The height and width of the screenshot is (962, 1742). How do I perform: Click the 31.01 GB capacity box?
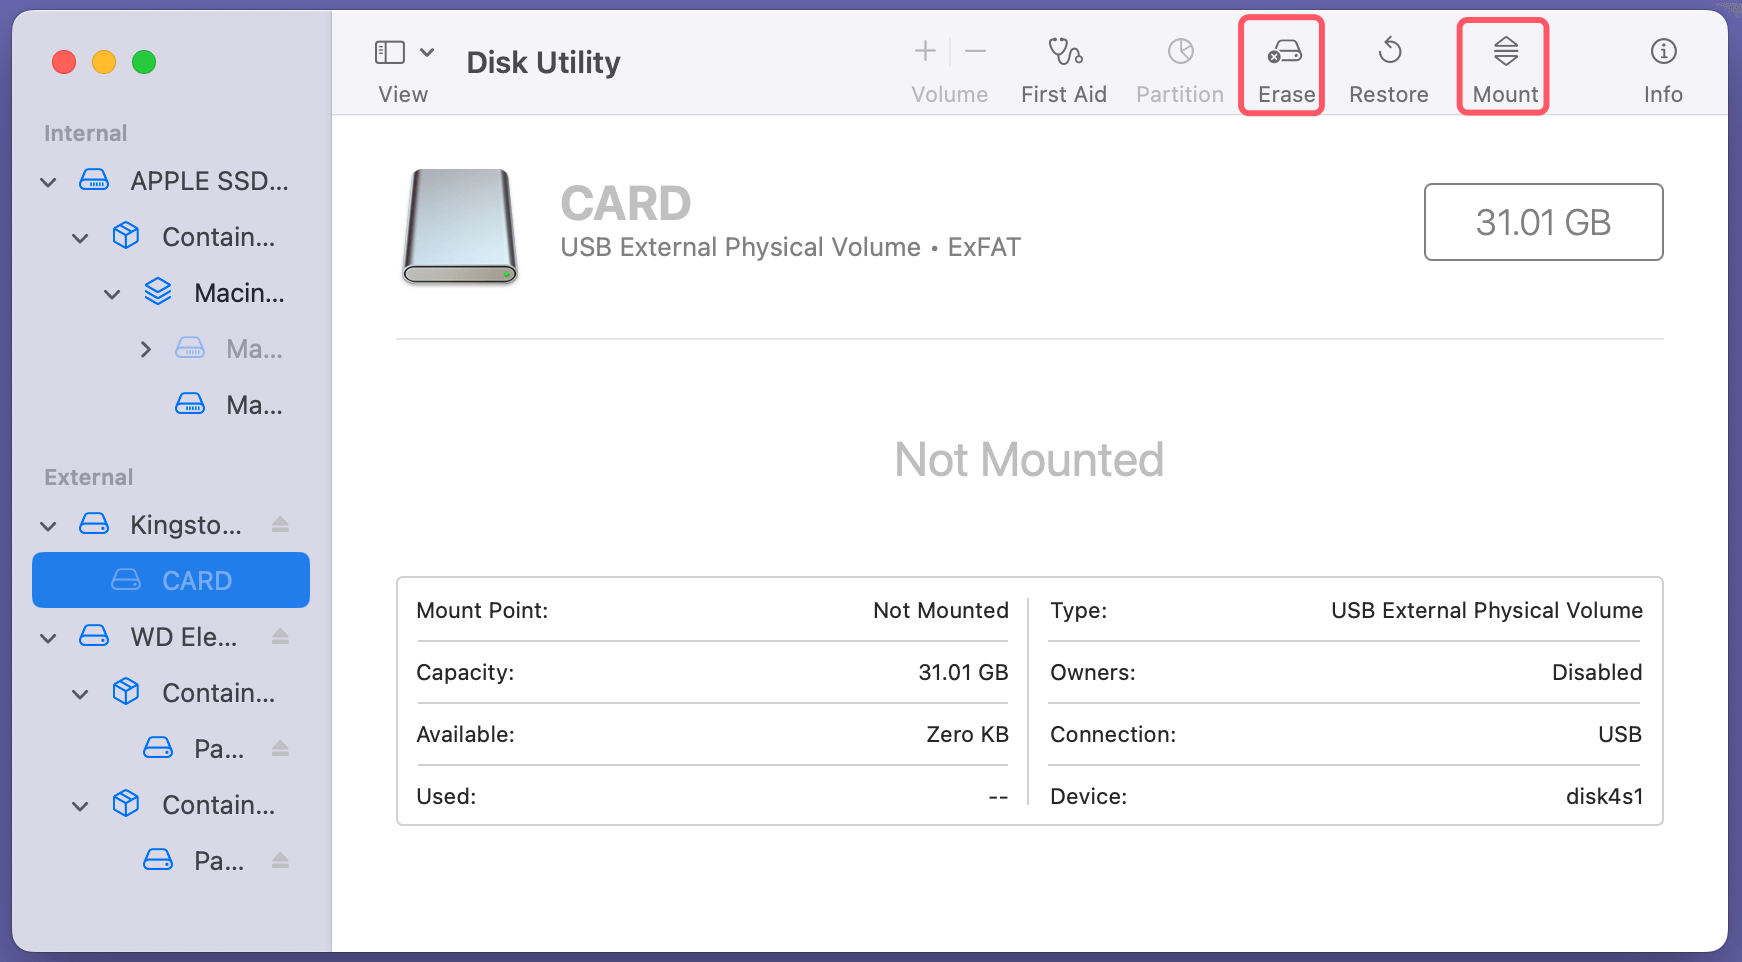point(1542,222)
